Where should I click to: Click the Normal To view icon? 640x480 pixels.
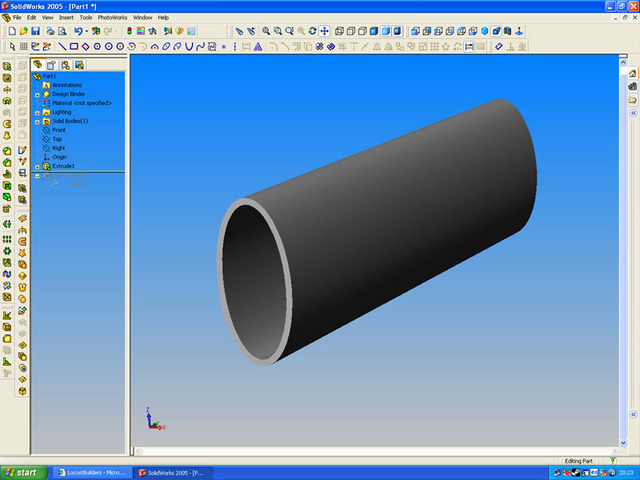click(519, 31)
